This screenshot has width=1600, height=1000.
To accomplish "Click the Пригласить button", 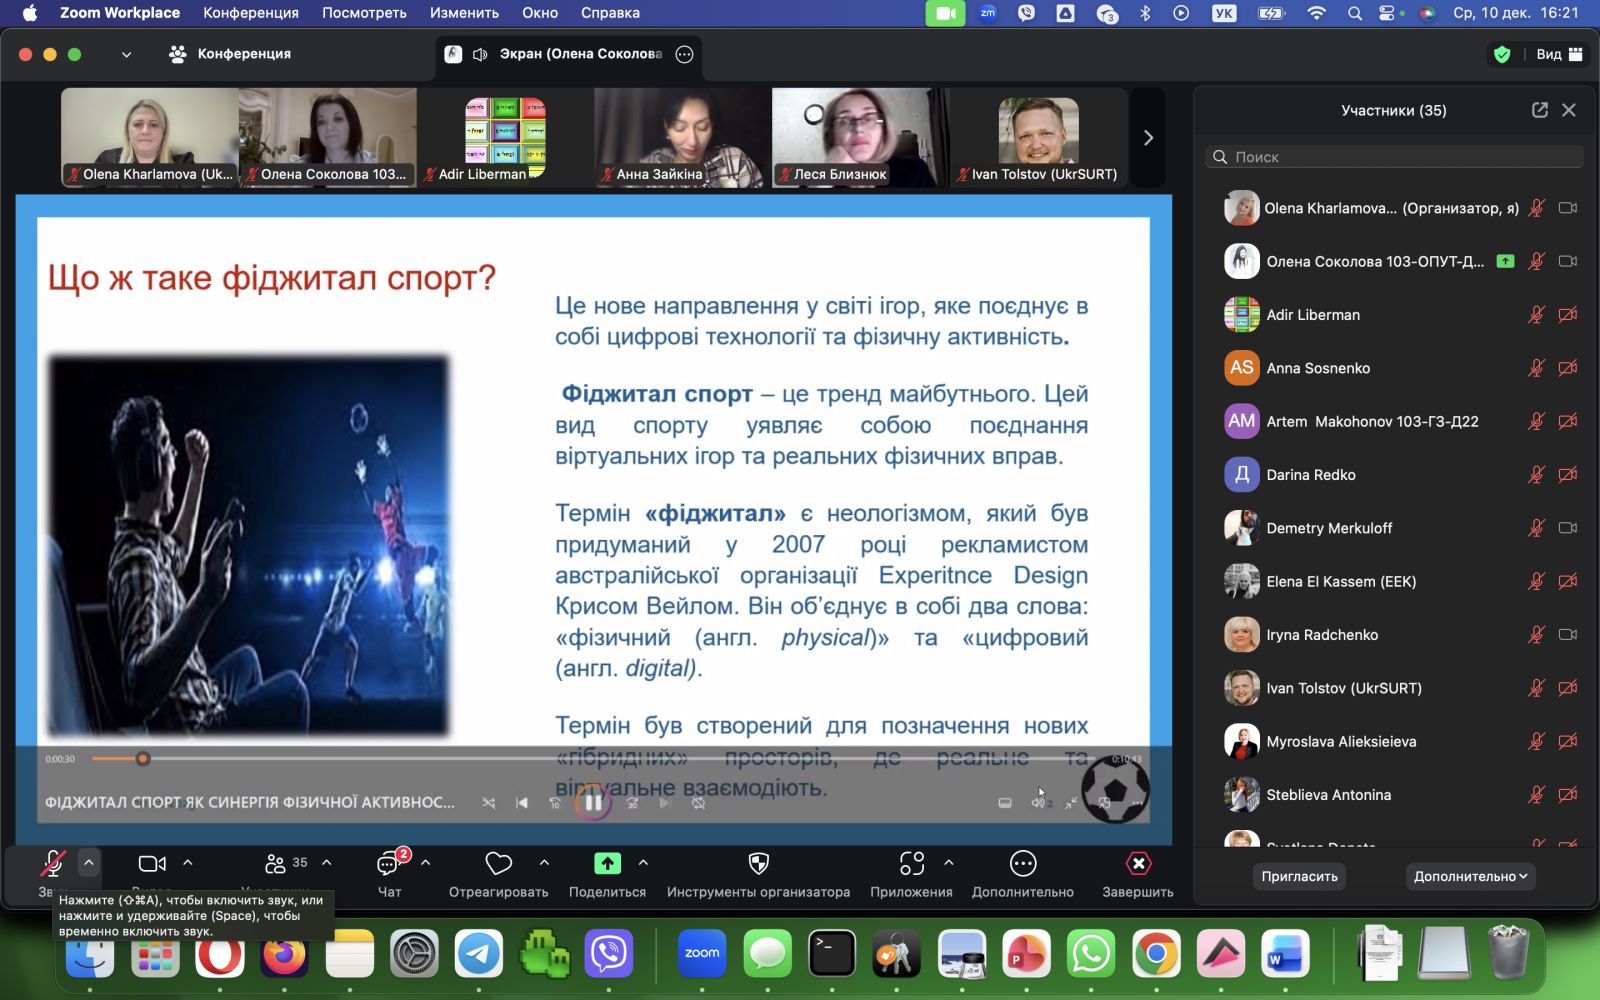I will coord(1299,876).
